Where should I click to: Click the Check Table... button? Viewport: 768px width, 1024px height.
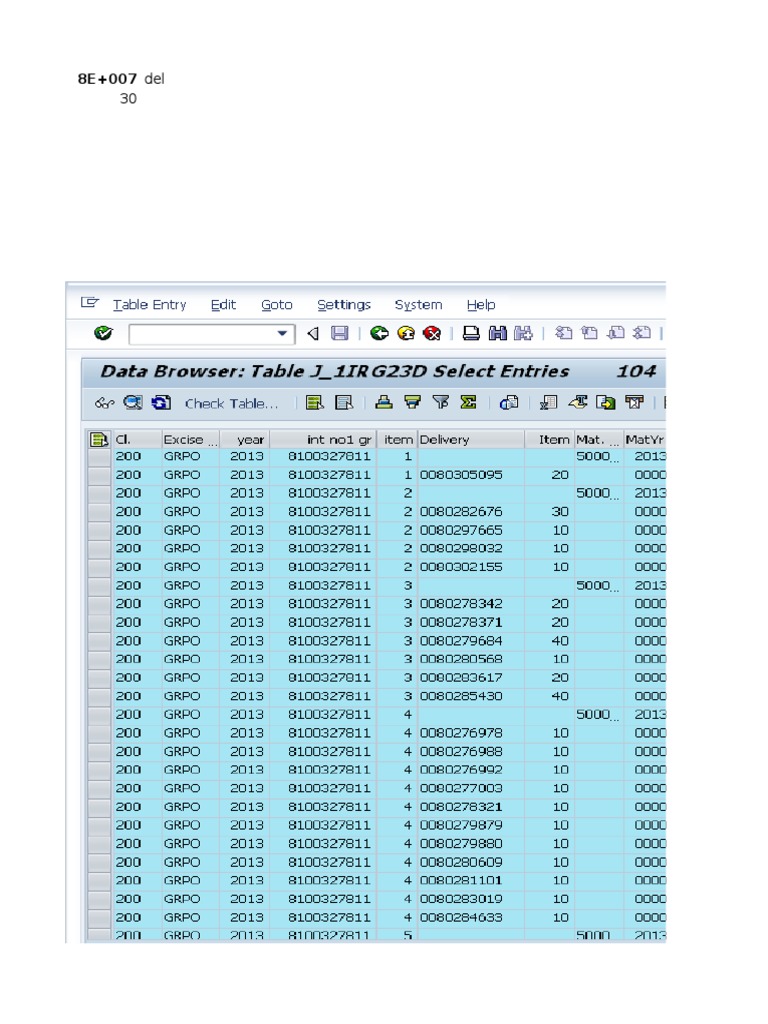(x=231, y=404)
